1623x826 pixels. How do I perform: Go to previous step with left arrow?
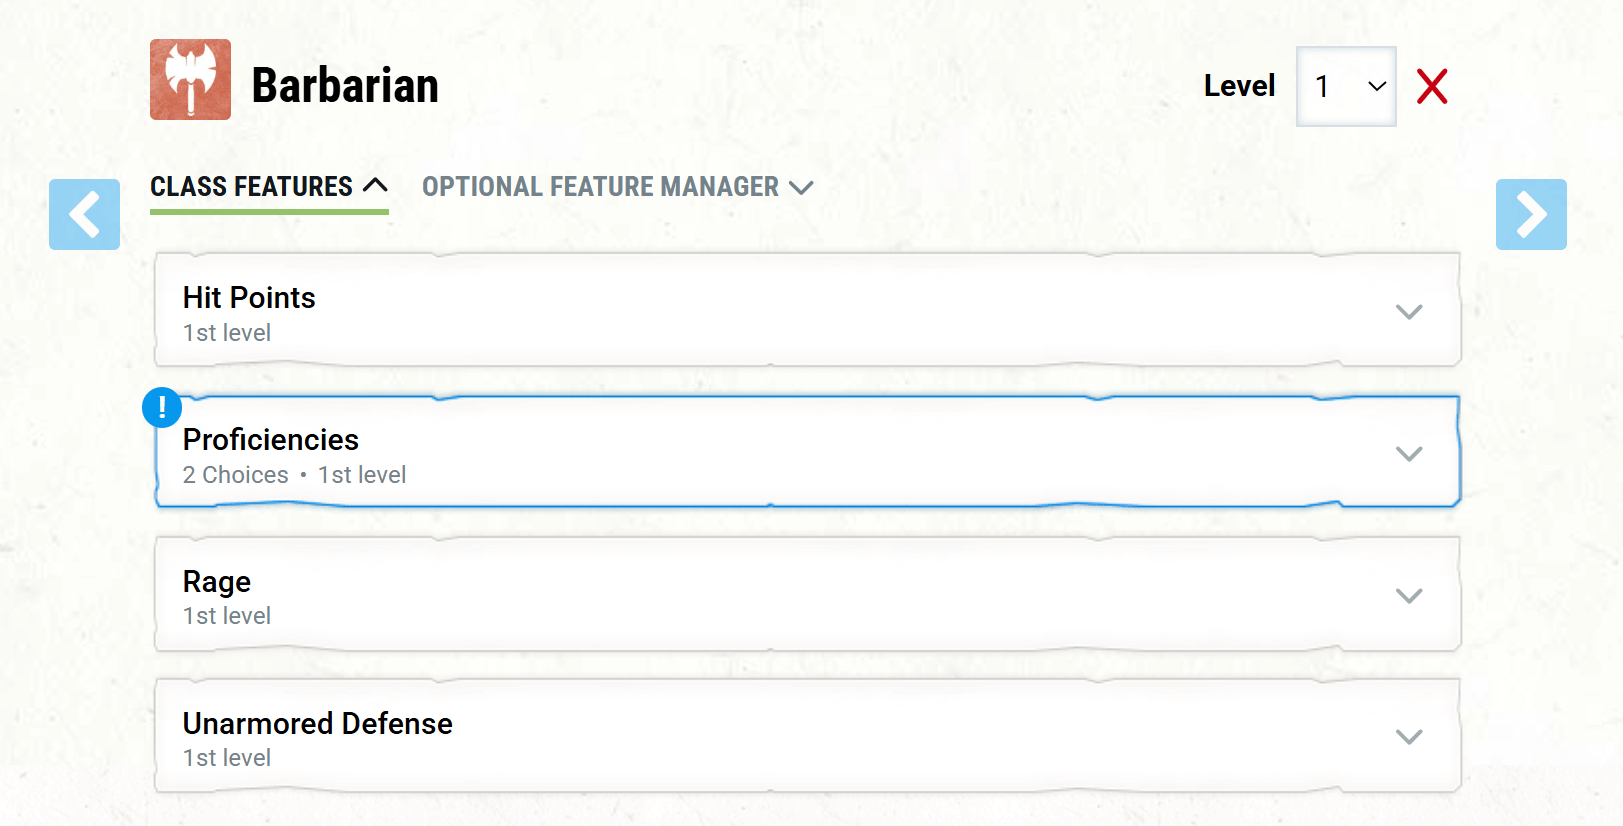point(84,214)
